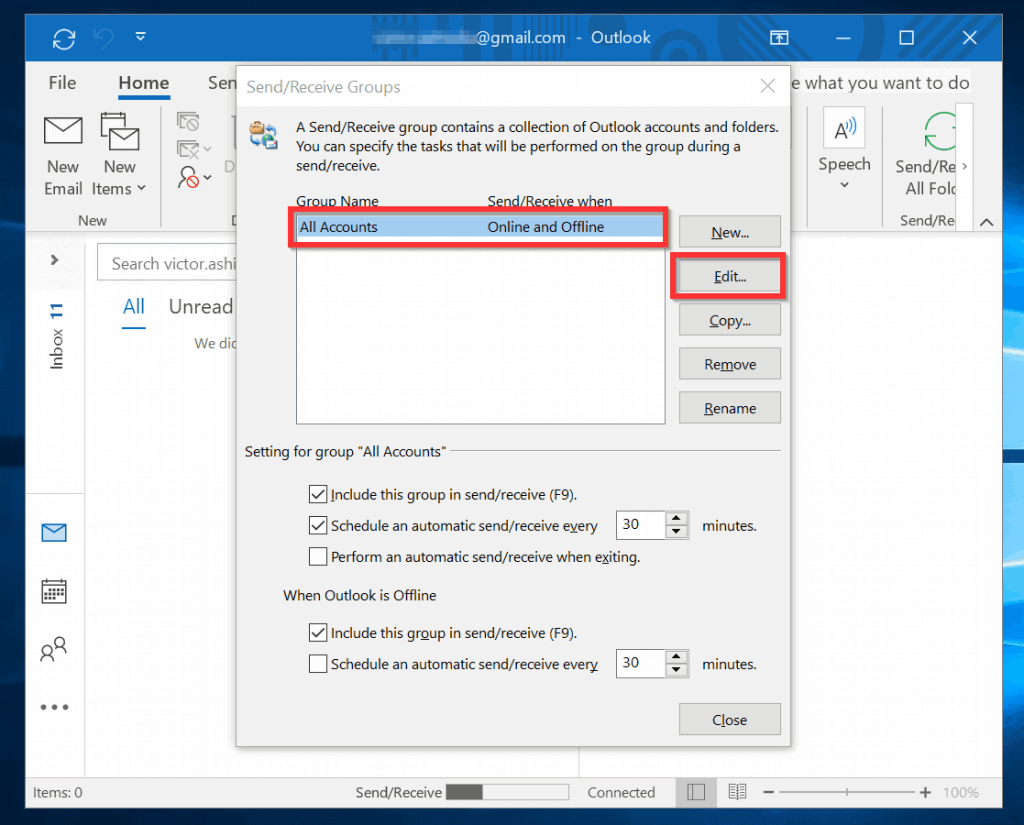Viewport: 1024px width, 825px height.
Task: Click the Send/Receive when column header
Action: 550,201
